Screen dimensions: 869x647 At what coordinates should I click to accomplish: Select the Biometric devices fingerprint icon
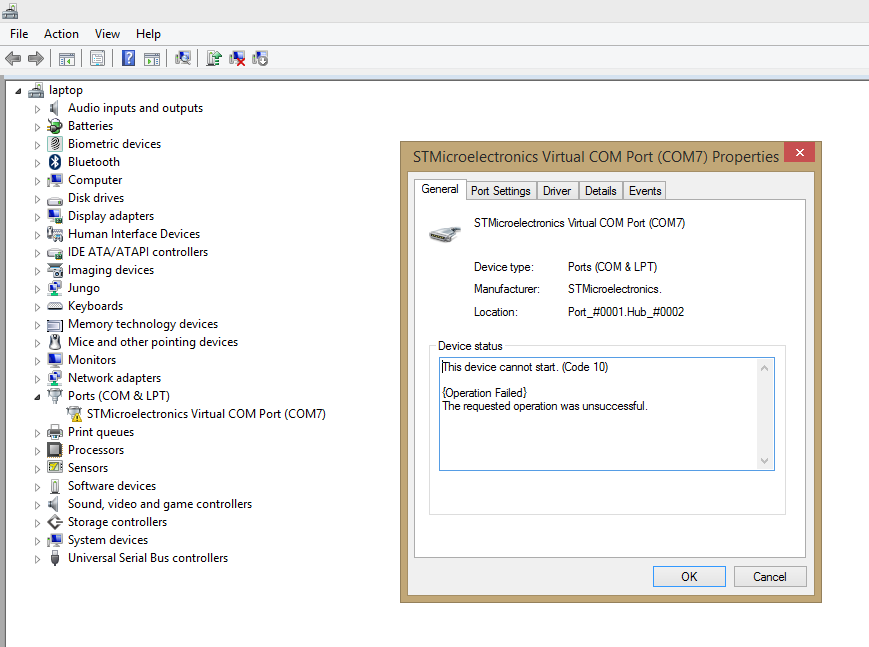(x=55, y=144)
